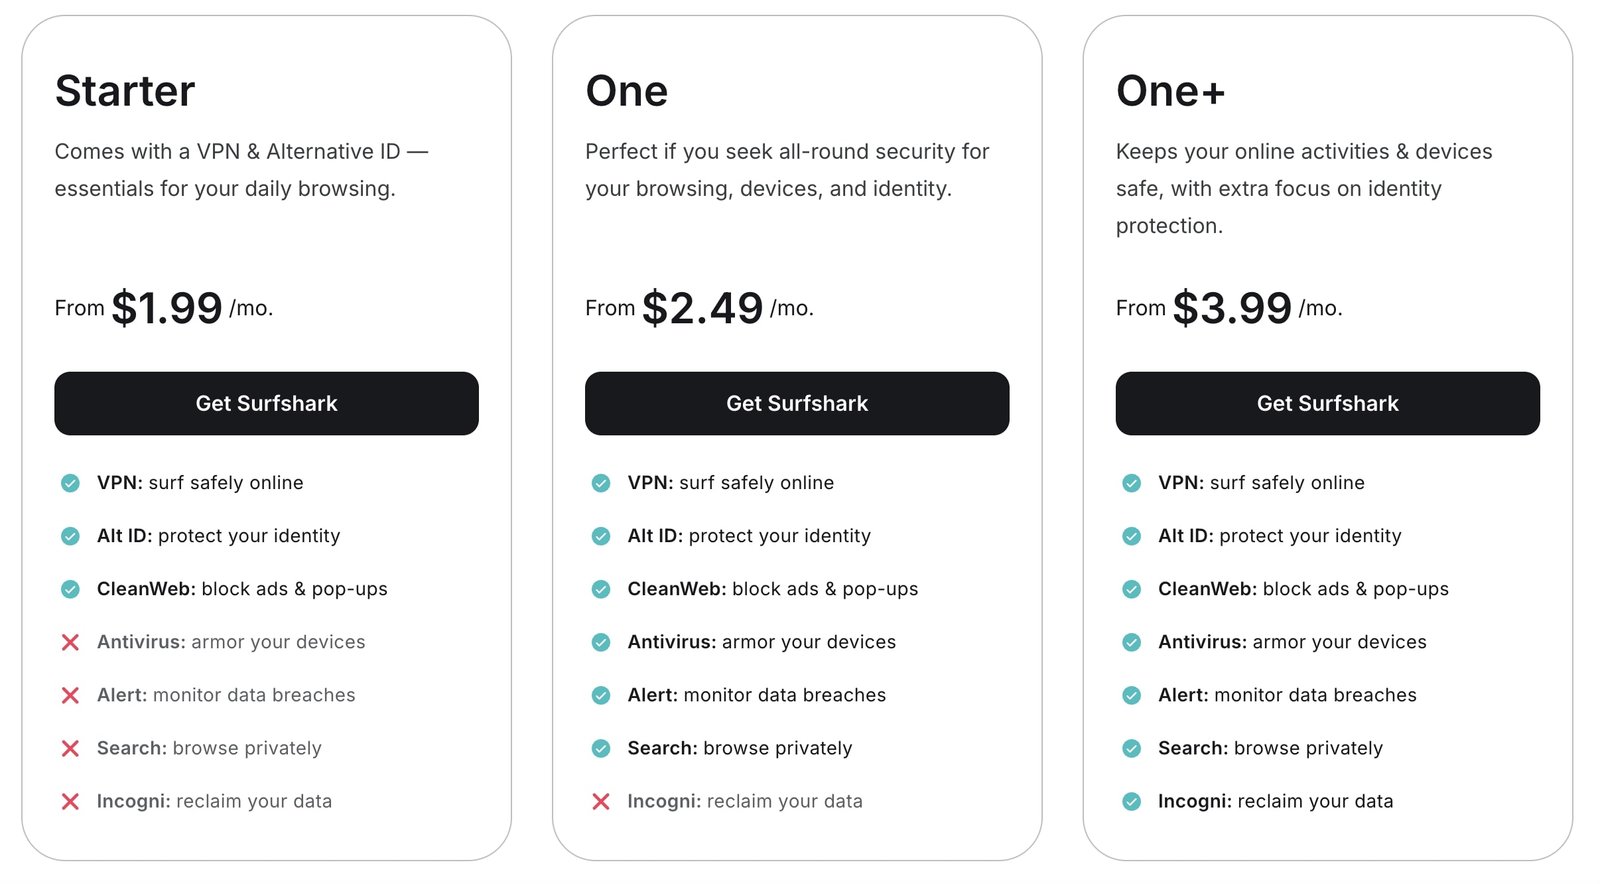Click the red X beside Starter Antivirus
The width and height of the screenshot is (1600, 884).
coord(70,642)
